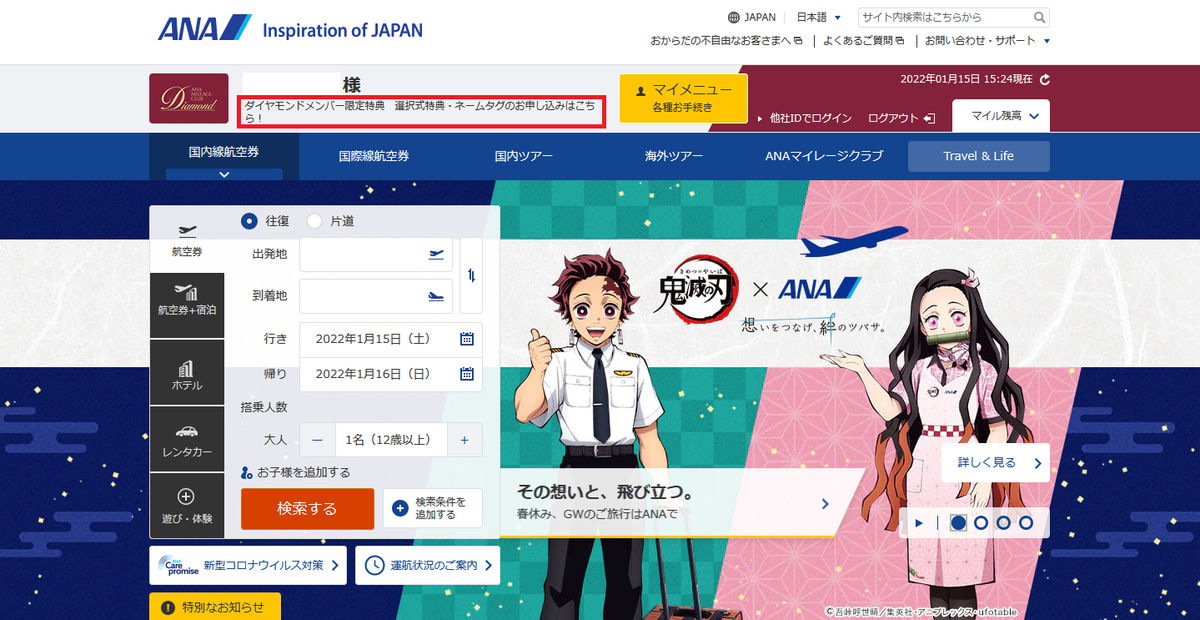
Task: Select the 遊び・体験 plus side tab
Action: [x=187, y=506]
